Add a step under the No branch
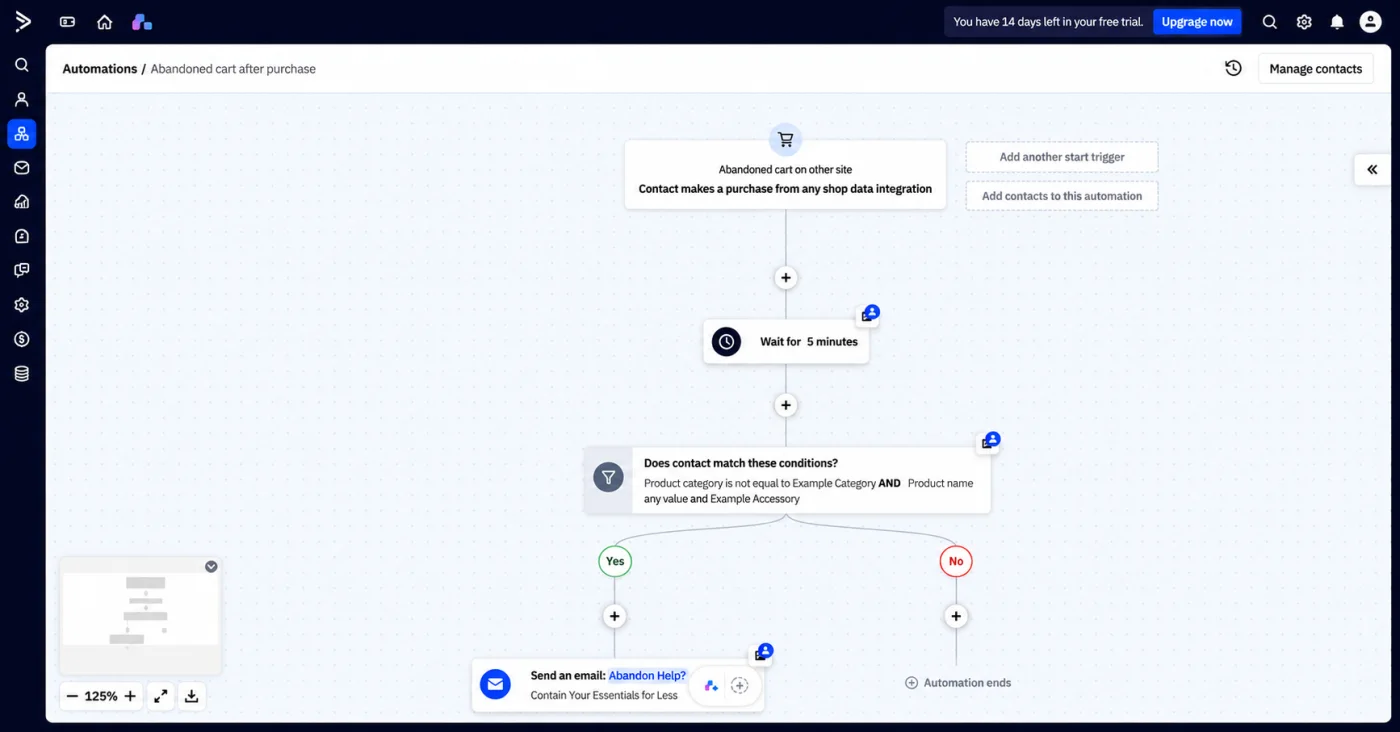 [x=956, y=617]
